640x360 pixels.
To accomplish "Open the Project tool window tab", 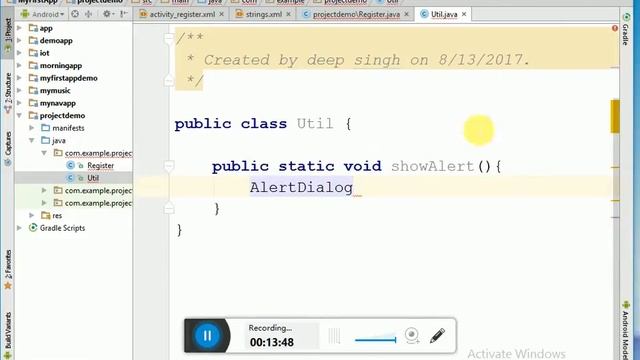I will 7,35.
